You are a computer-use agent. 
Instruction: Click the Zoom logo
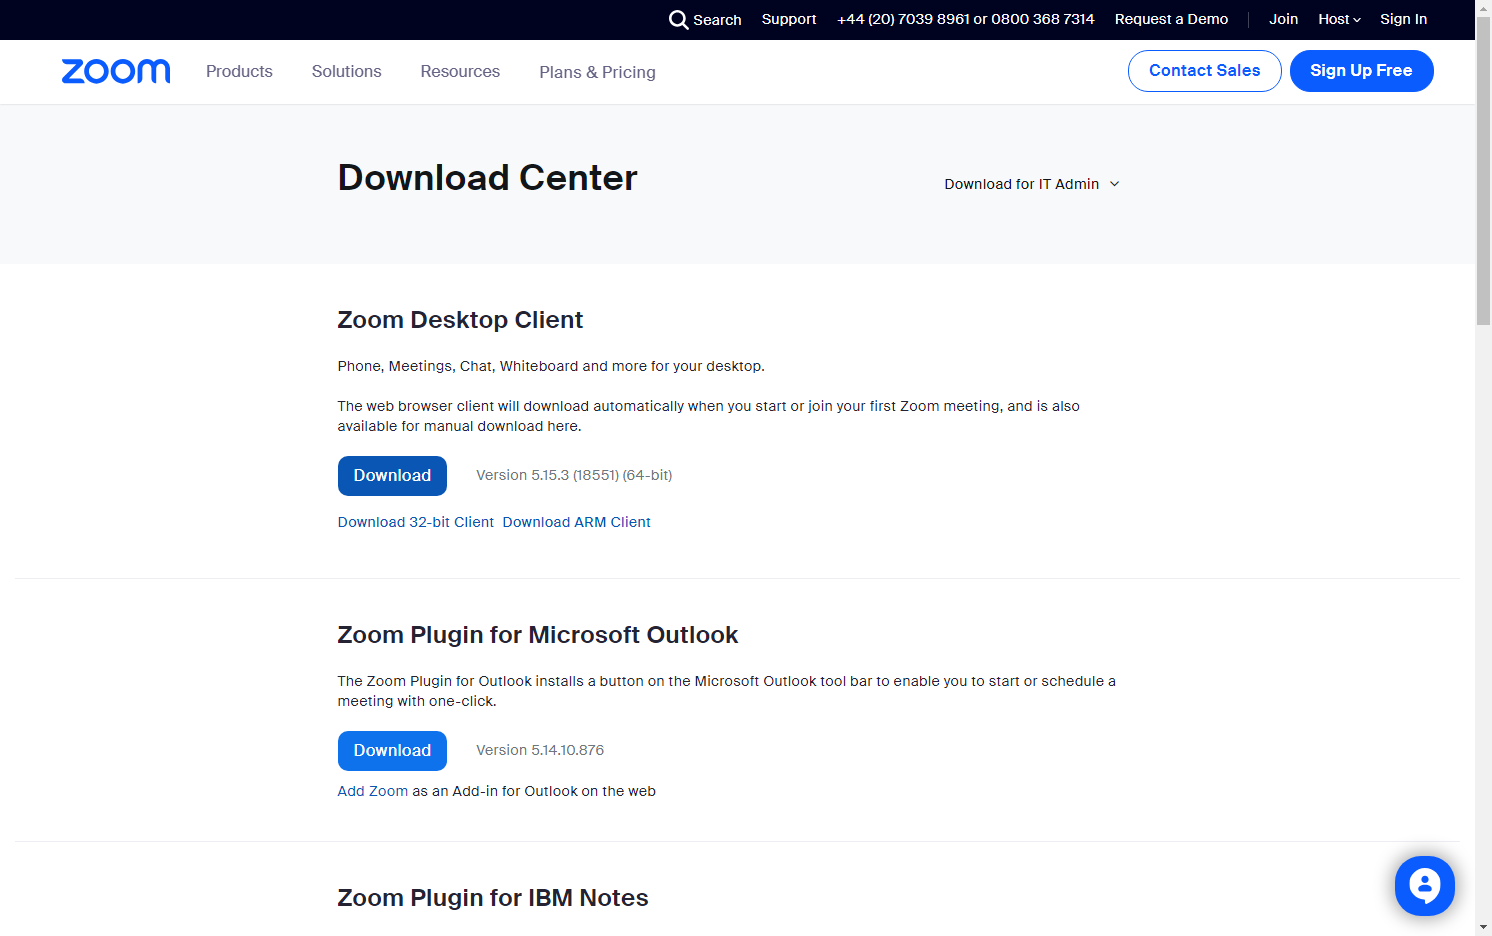pos(116,71)
